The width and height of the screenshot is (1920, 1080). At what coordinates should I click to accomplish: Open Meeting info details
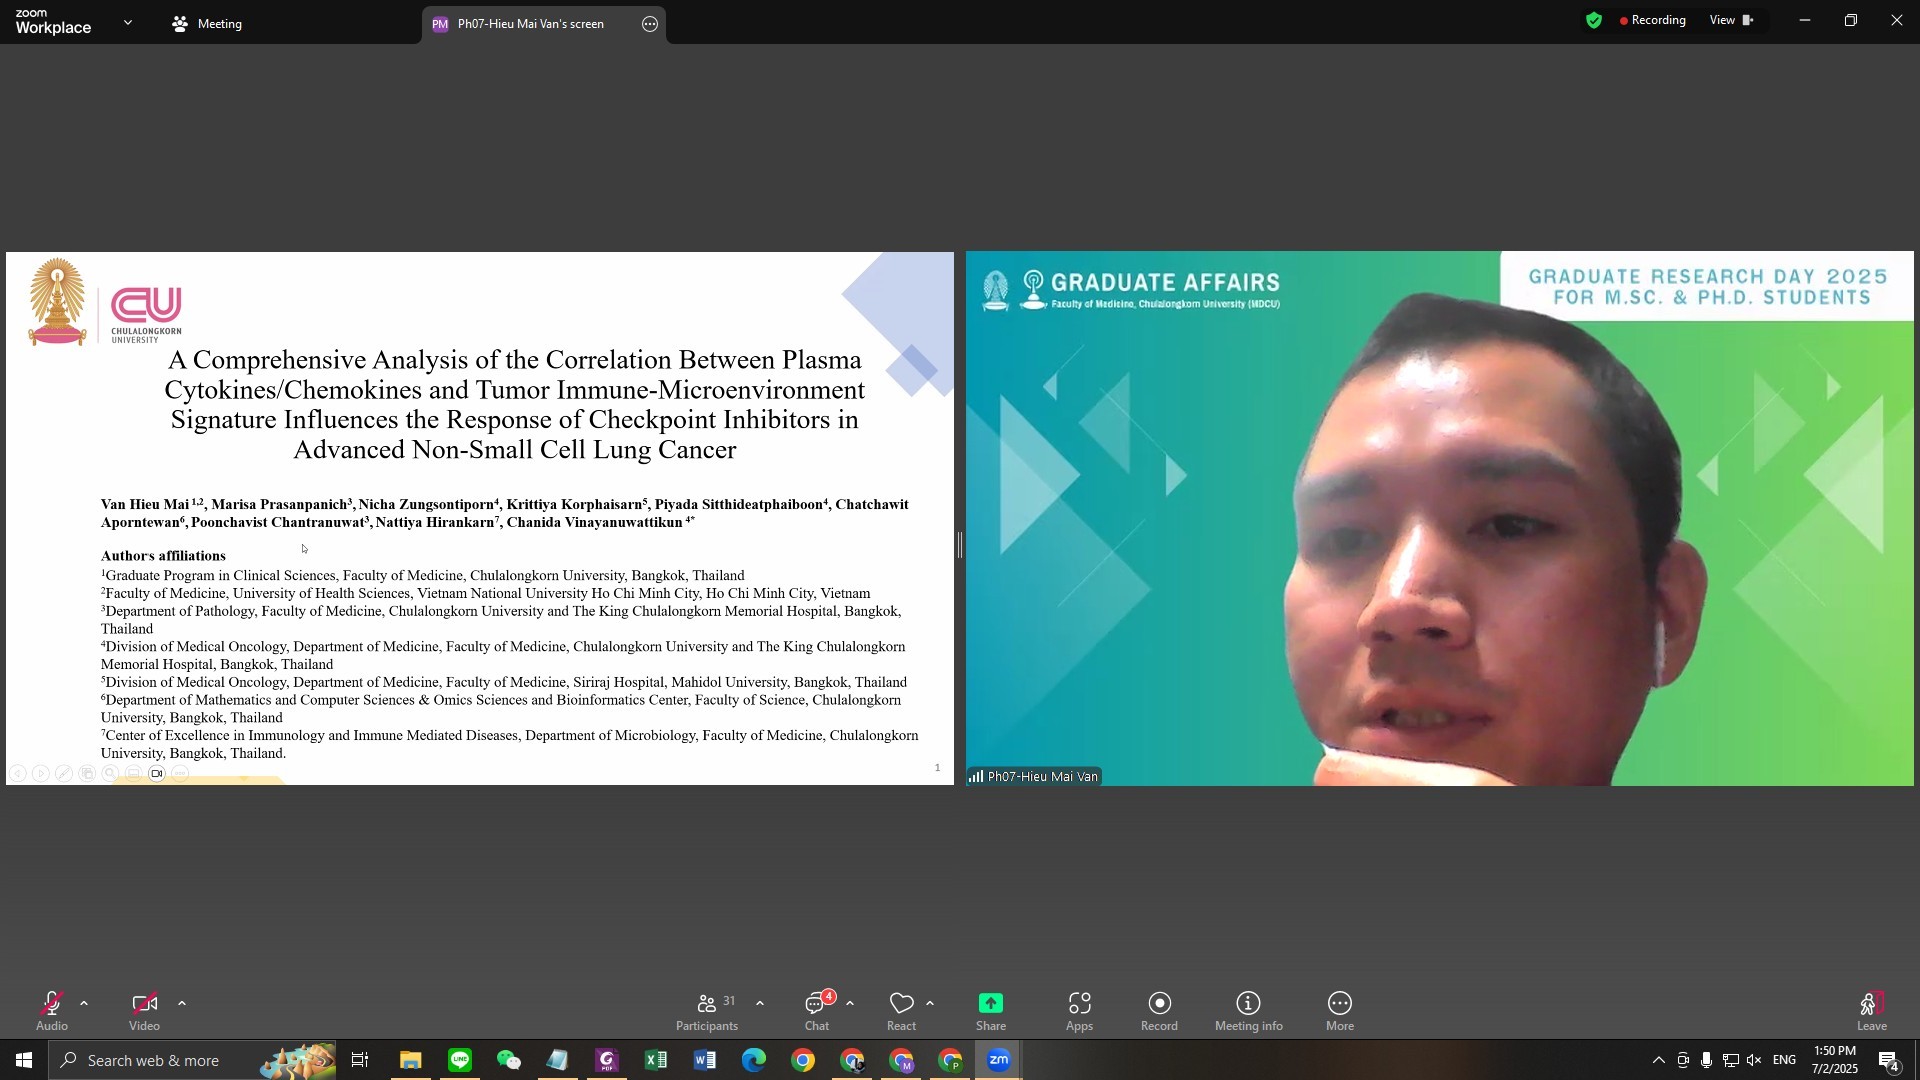coord(1248,1010)
